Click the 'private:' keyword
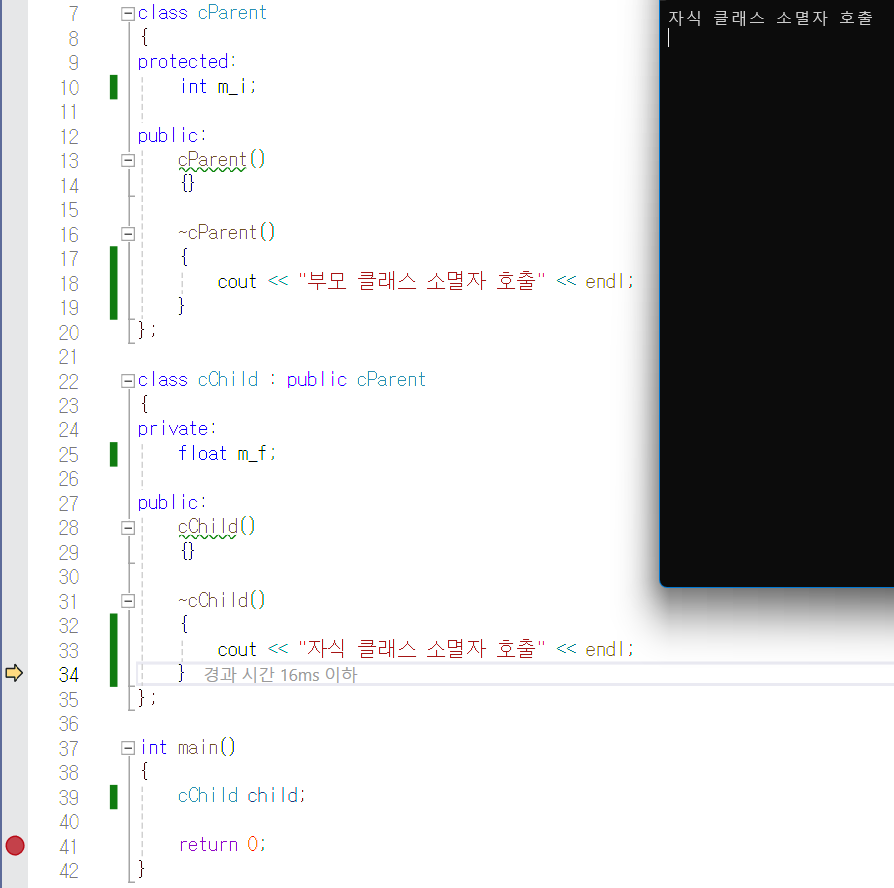Screen dimensions: 894x888 [177, 429]
